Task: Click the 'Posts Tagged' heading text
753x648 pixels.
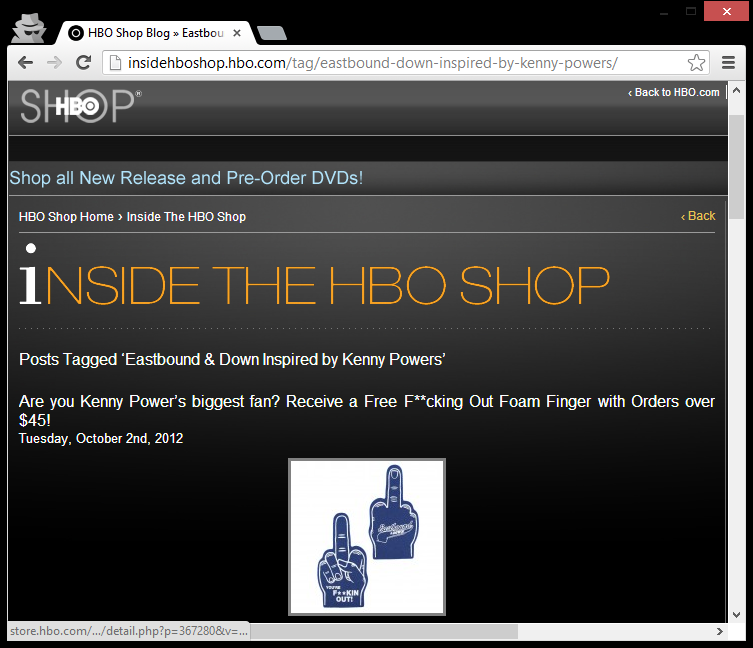Action: pyautogui.click(x=232, y=359)
